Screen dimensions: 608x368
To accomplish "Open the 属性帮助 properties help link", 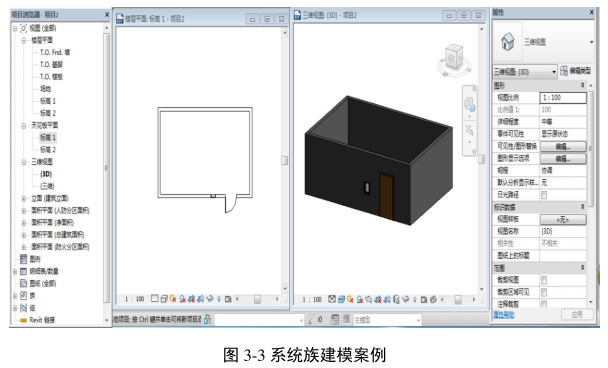I will coord(503,314).
